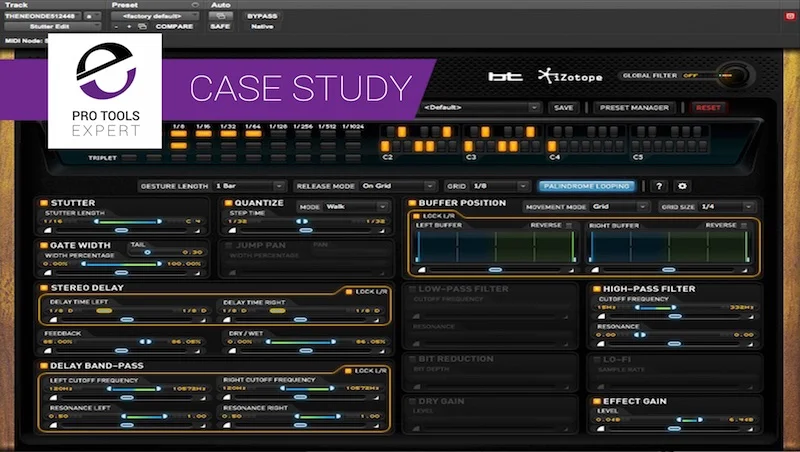Click the lit 1/64 note light
800x452 pixels.
point(254,134)
